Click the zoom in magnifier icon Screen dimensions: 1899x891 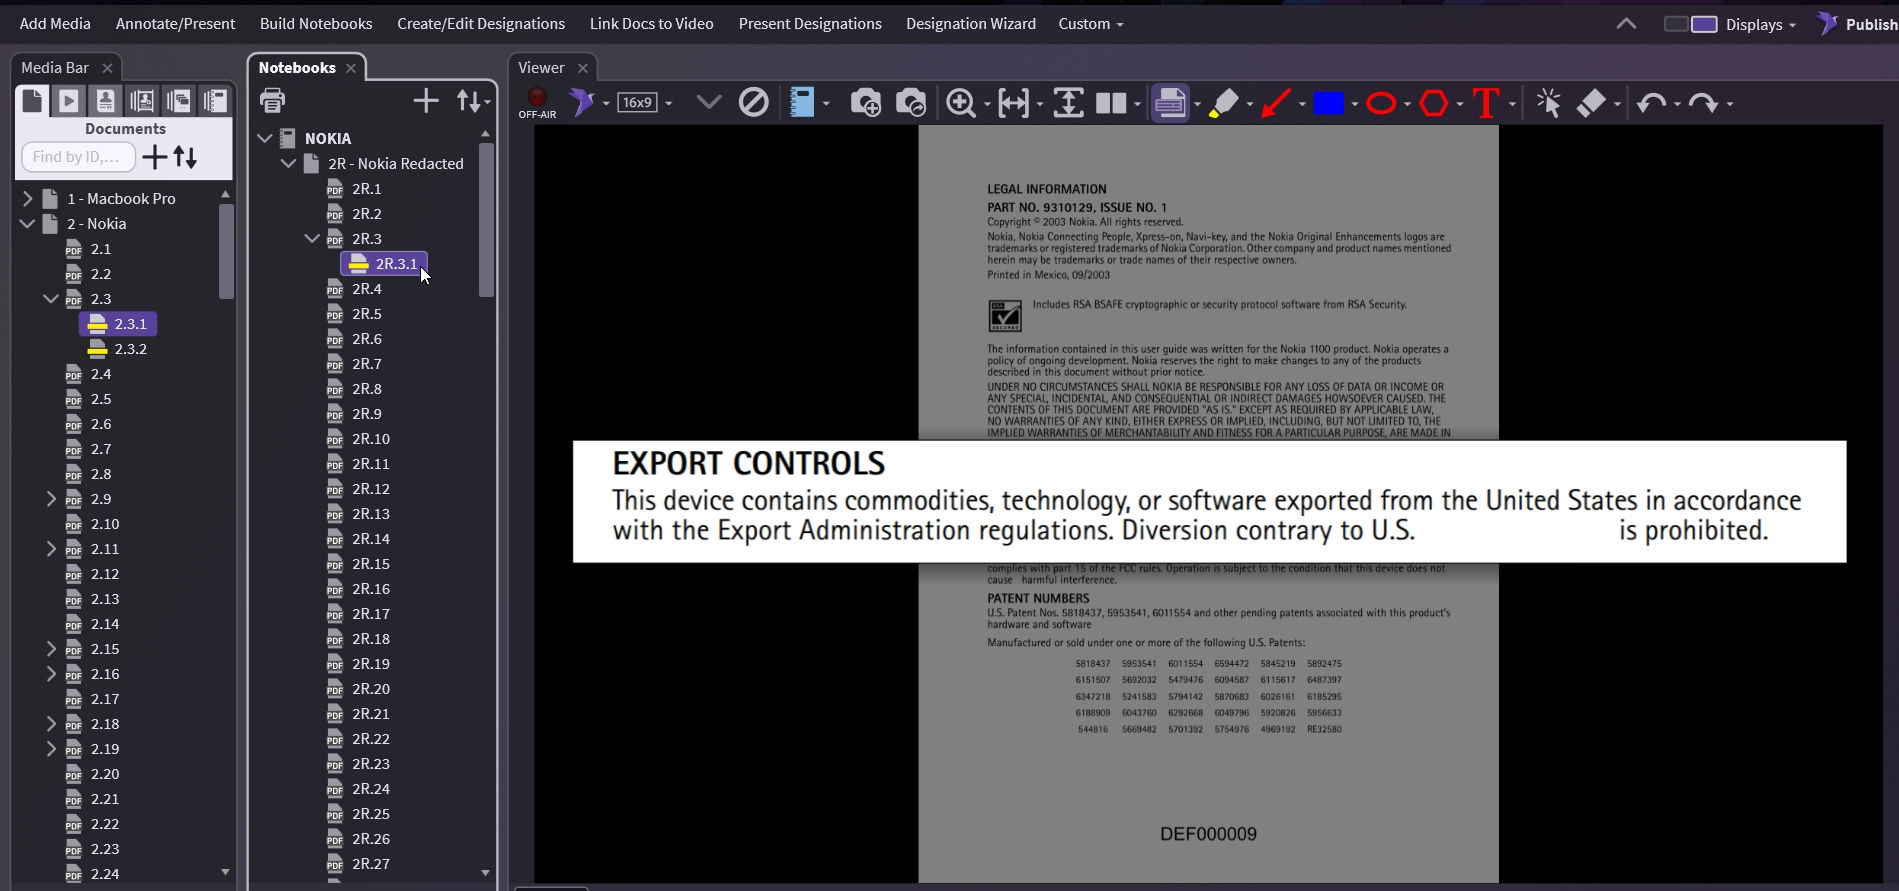tap(961, 103)
